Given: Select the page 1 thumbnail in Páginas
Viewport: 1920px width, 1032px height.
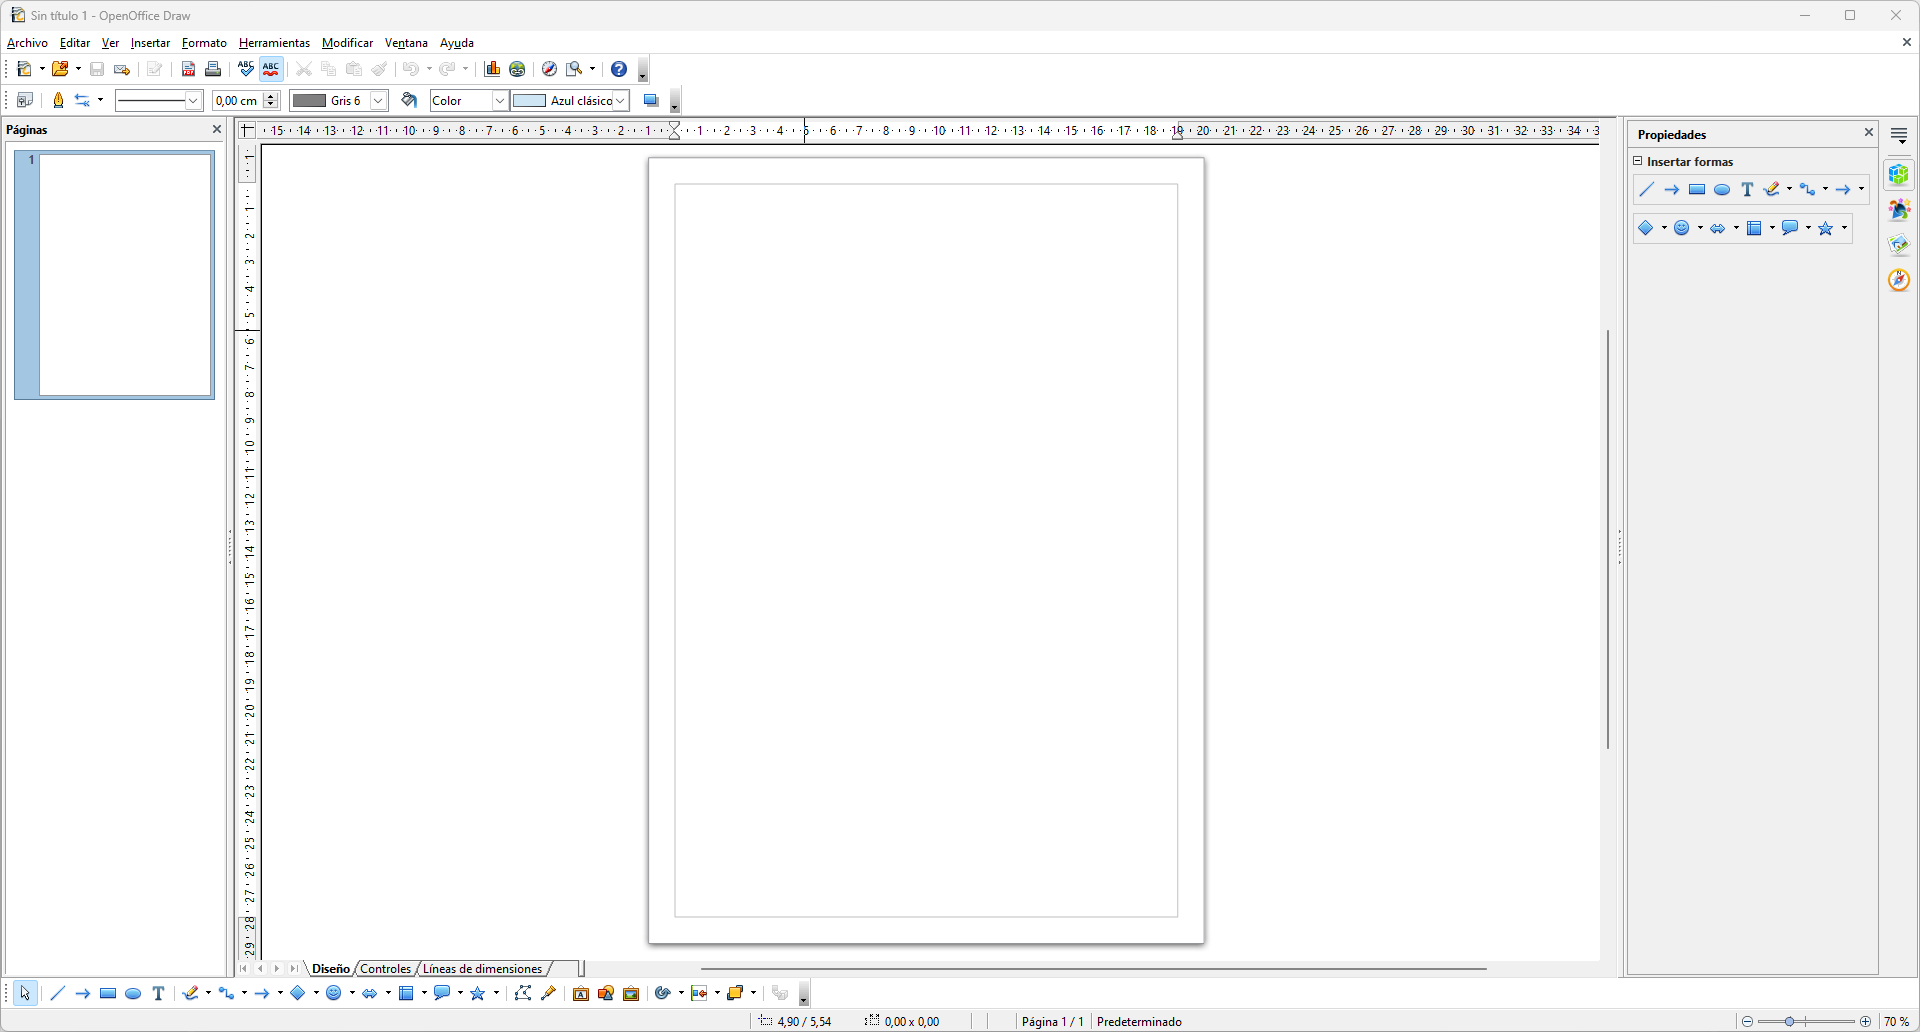Looking at the screenshot, I should click(115, 274).
